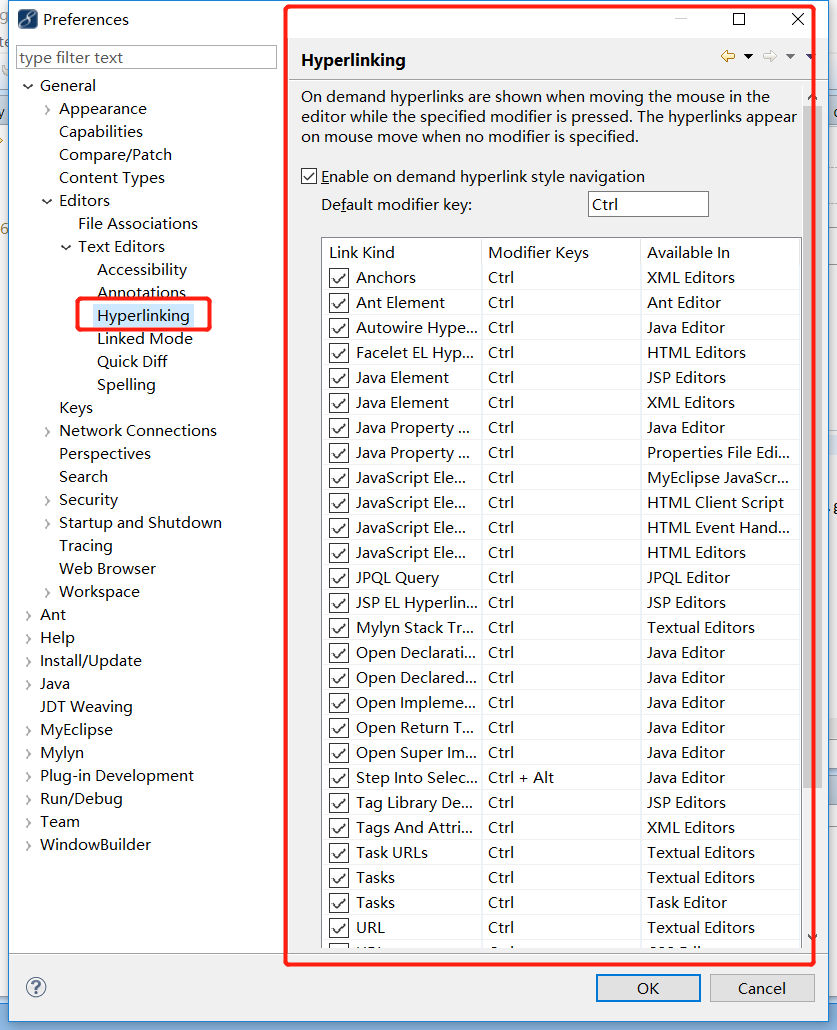Select Linked Mode preference page
Image resolution: width=837 pixels, height=1030 pixels.
(x=145, y=338)
